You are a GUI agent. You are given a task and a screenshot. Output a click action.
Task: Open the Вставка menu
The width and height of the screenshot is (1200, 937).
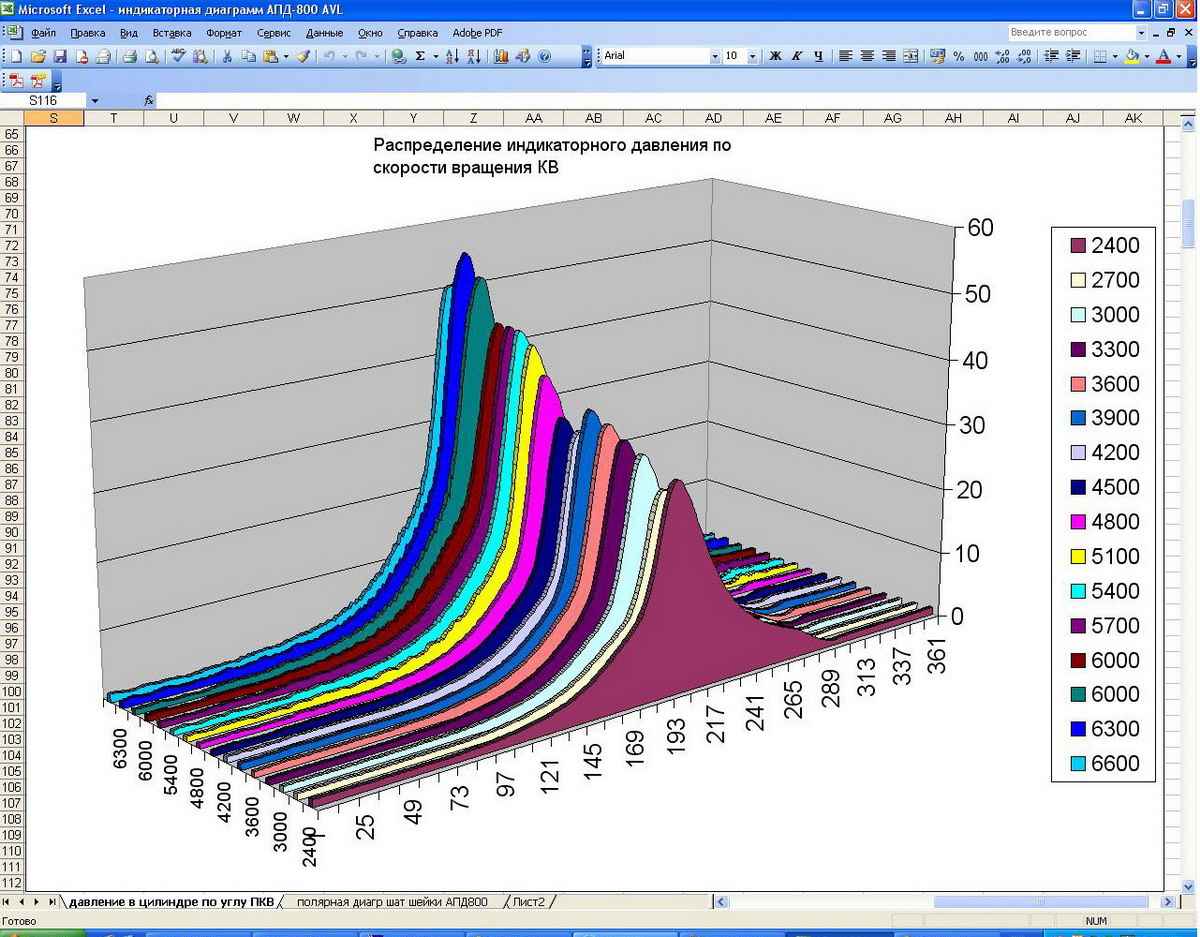pyautogui.click(x=171, y=33)
